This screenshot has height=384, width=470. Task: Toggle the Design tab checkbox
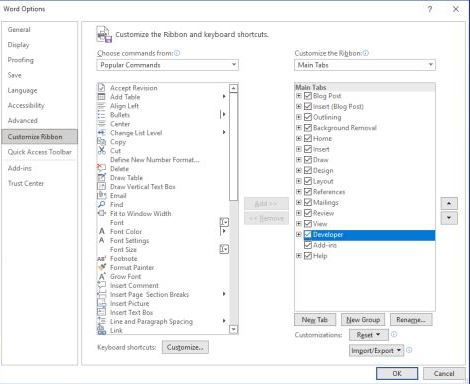click(308, 171)
